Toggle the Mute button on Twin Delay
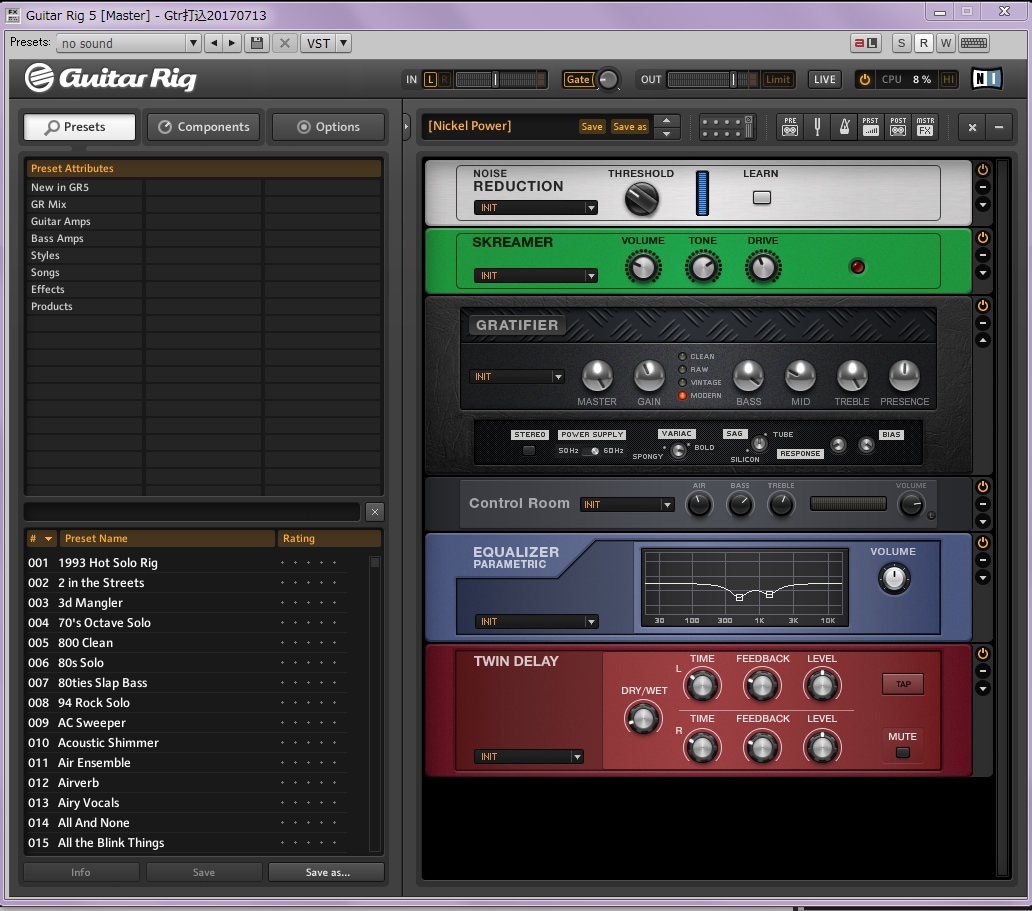The image size is (1032, 911). point(903,752)
